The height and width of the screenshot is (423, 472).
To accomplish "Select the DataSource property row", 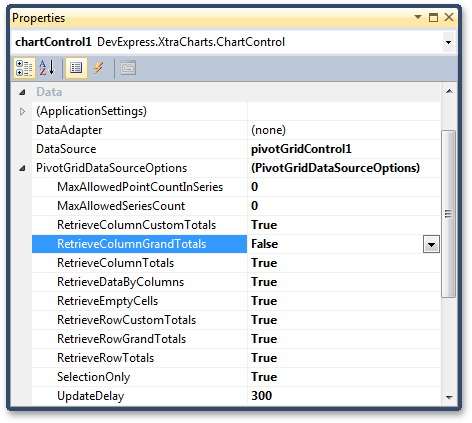I will [236, 149].
